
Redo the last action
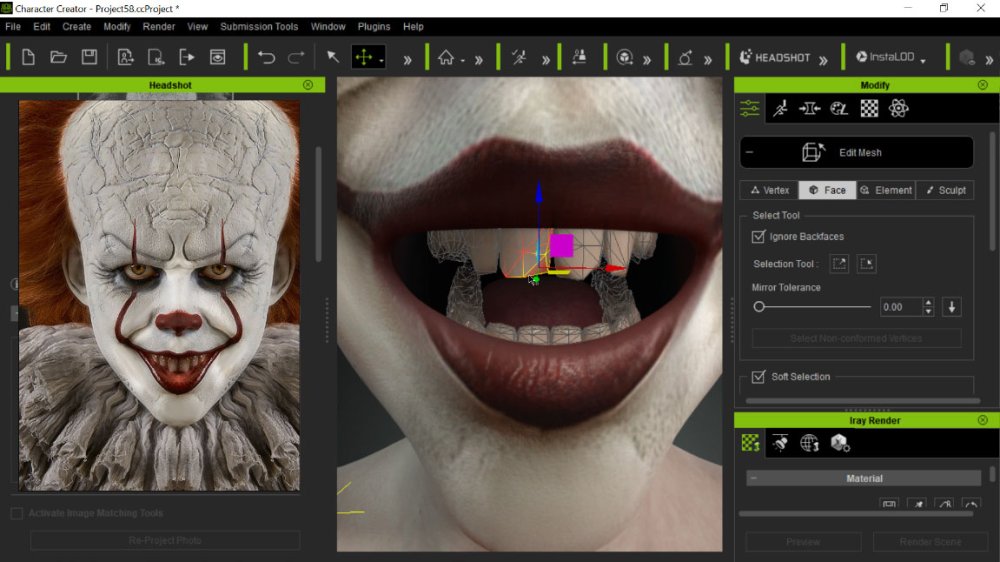[x=296, y=57]
